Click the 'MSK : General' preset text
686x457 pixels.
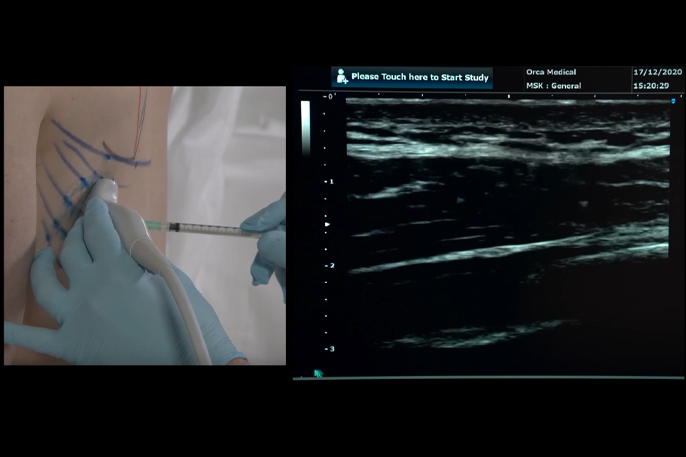(553, 86)
